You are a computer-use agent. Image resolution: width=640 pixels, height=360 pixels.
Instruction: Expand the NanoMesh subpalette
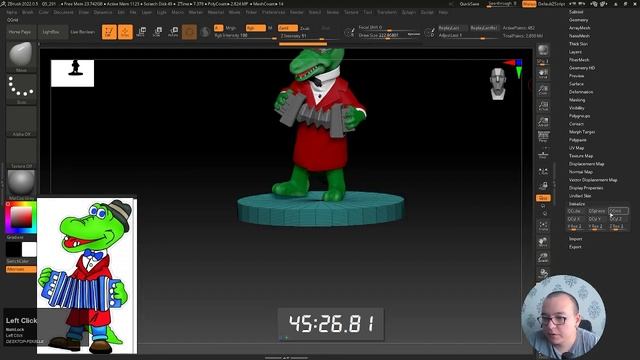[x=579, y=36]
